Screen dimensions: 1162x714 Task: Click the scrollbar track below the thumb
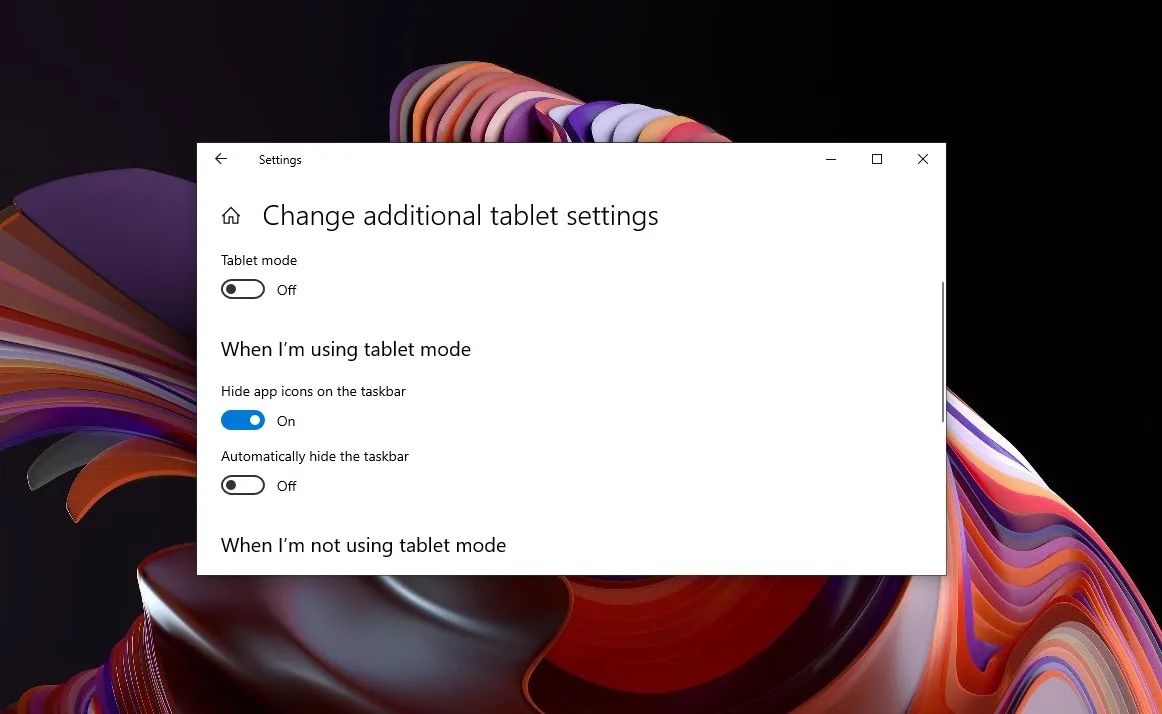click(x=942, y=500)
